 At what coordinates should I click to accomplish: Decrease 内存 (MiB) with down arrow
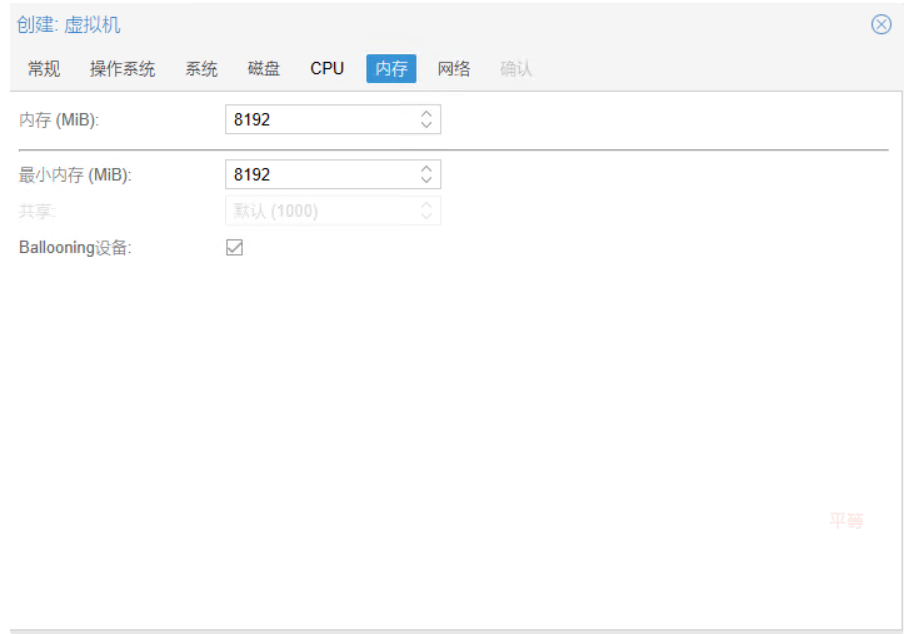pyautogui.click(x=427, y=126)
